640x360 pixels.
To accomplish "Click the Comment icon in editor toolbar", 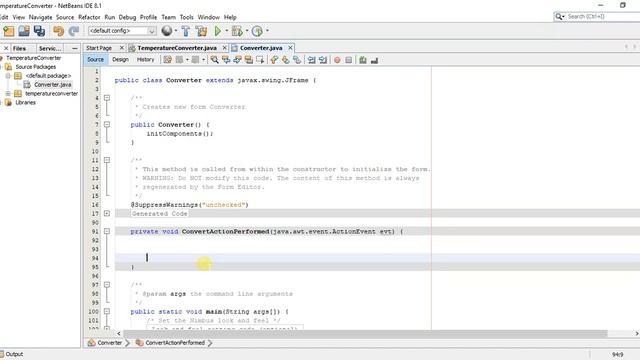I will 362,60.
